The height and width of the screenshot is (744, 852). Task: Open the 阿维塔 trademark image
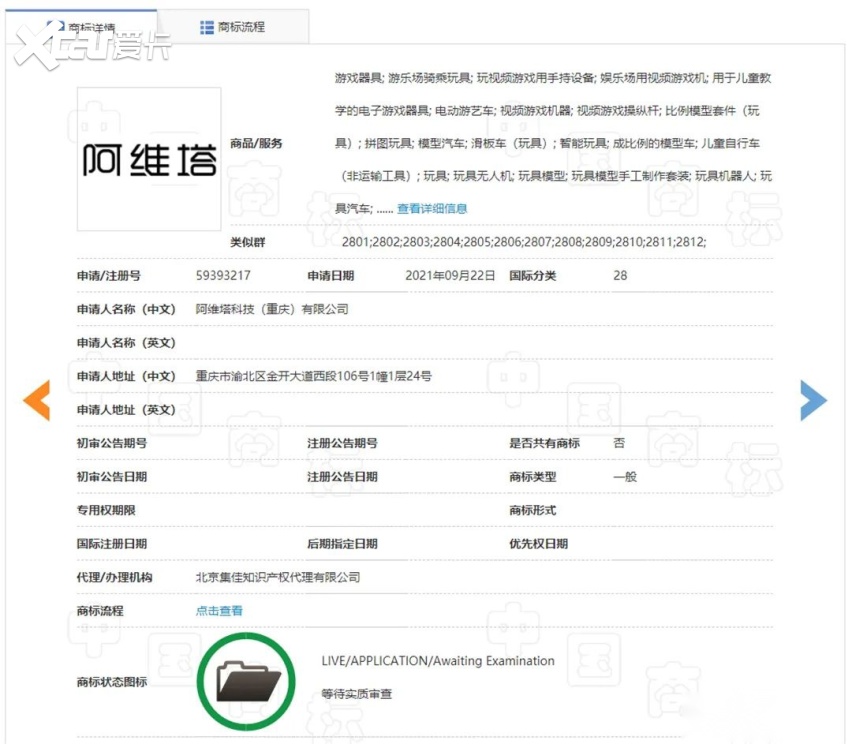coord(149,159)
